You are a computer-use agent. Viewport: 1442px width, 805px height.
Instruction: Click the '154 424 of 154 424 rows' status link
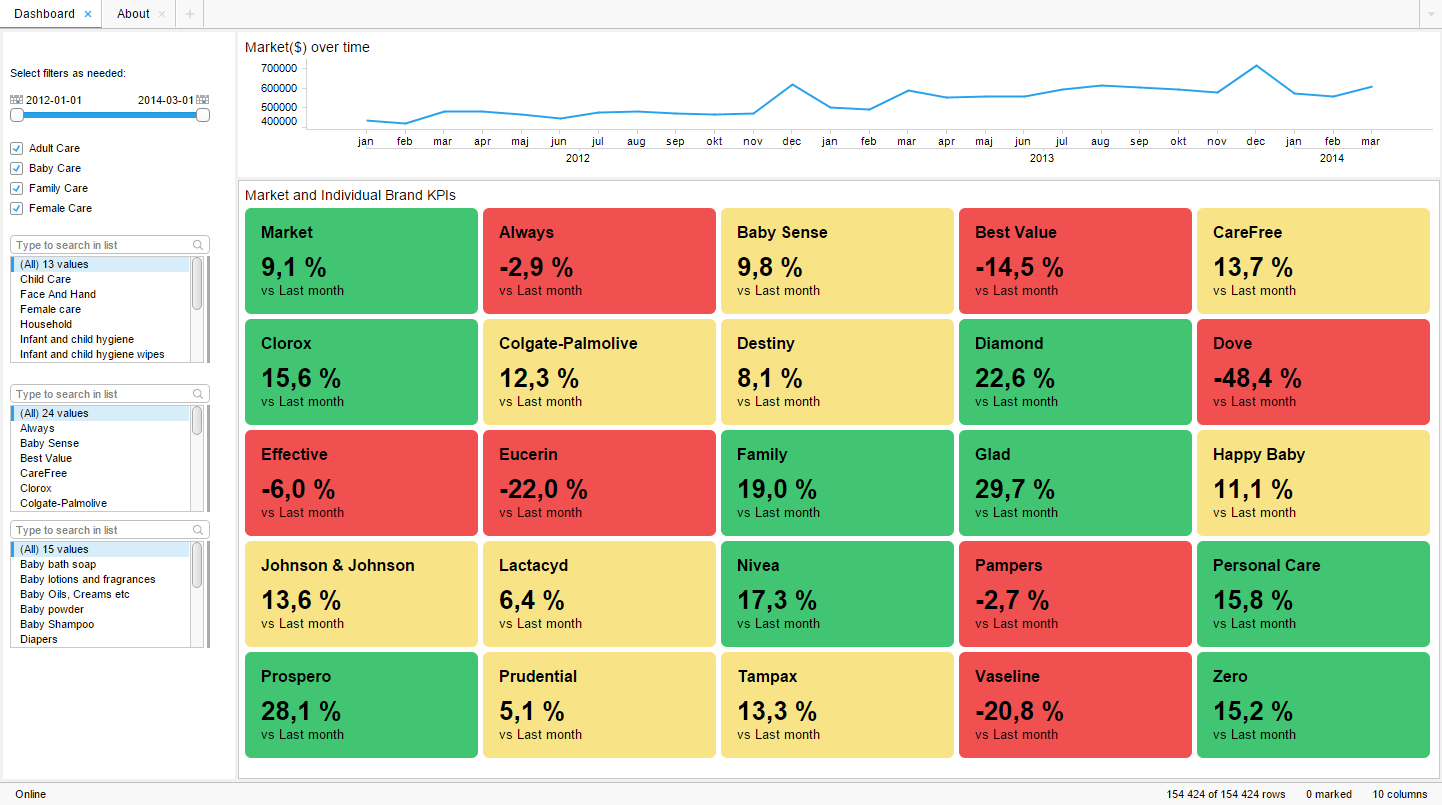point(1225,794)
